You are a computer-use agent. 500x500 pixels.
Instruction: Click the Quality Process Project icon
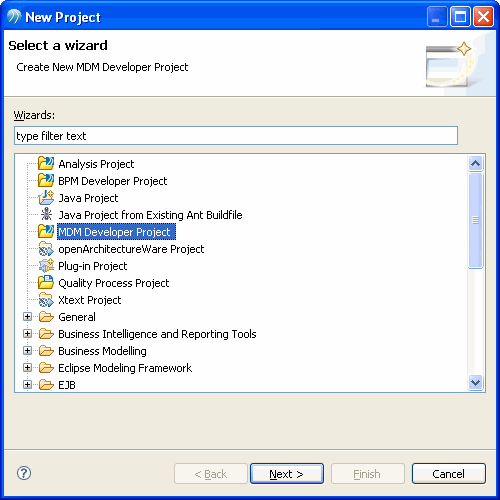pos(46,283)
